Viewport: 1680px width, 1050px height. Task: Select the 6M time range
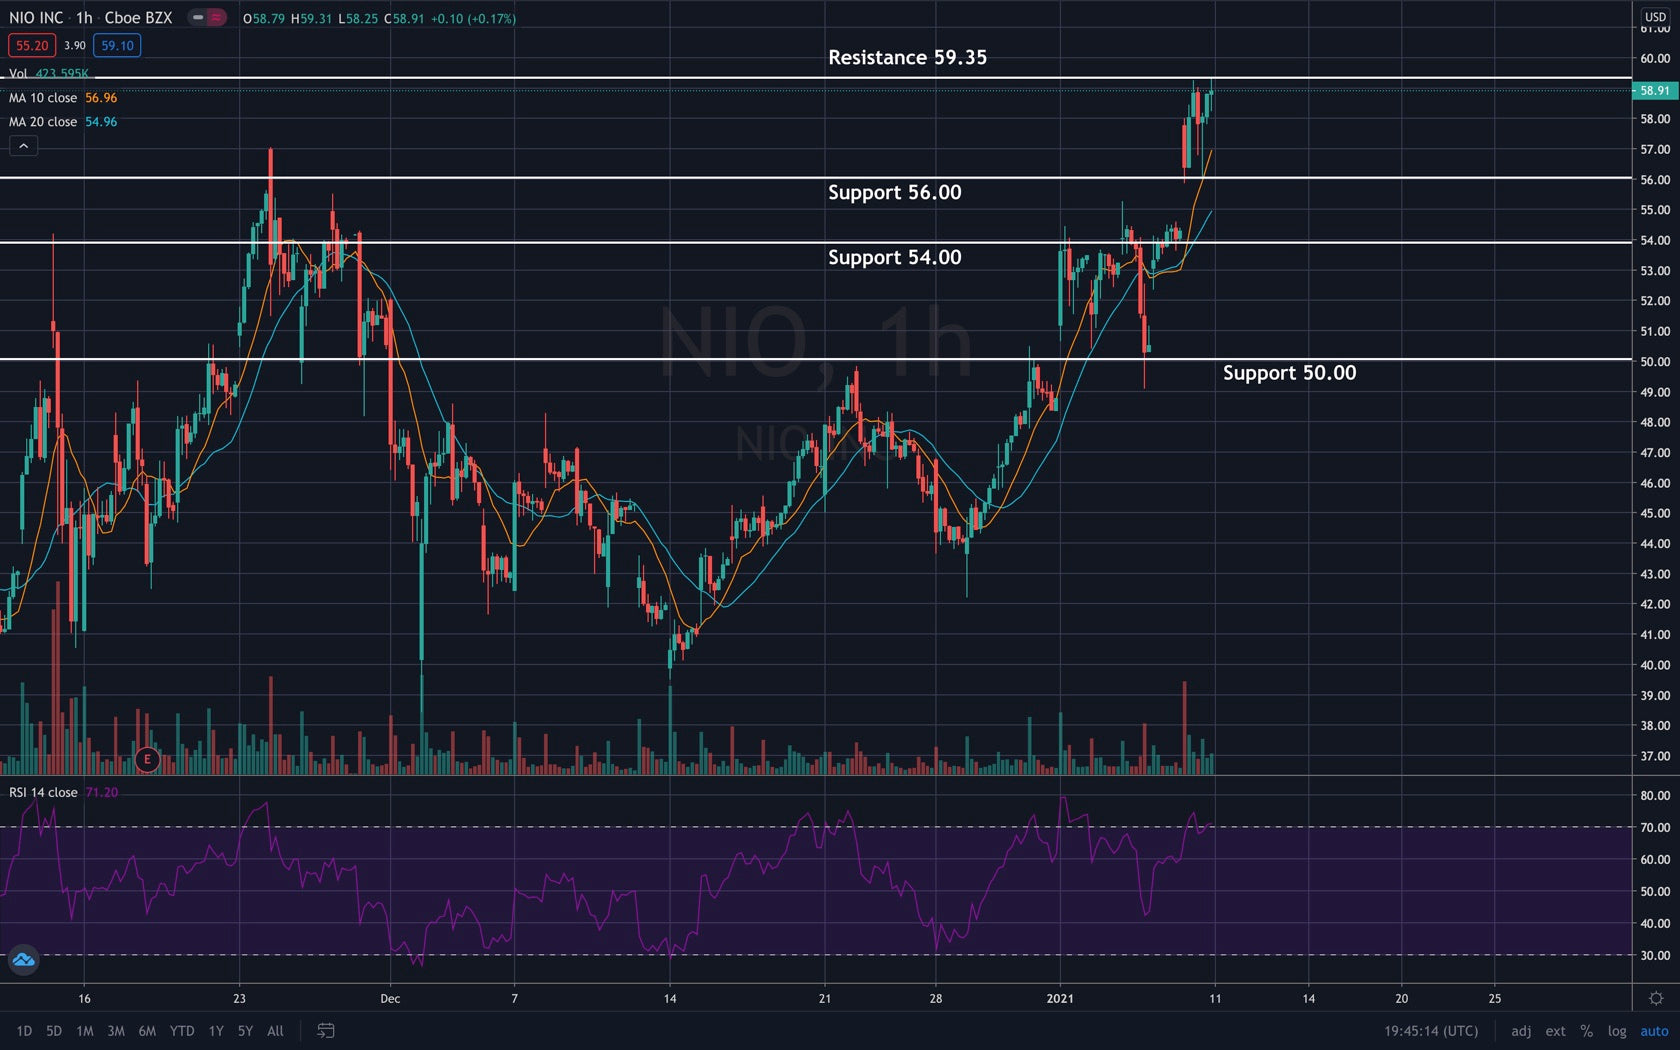coord(147,1031)
